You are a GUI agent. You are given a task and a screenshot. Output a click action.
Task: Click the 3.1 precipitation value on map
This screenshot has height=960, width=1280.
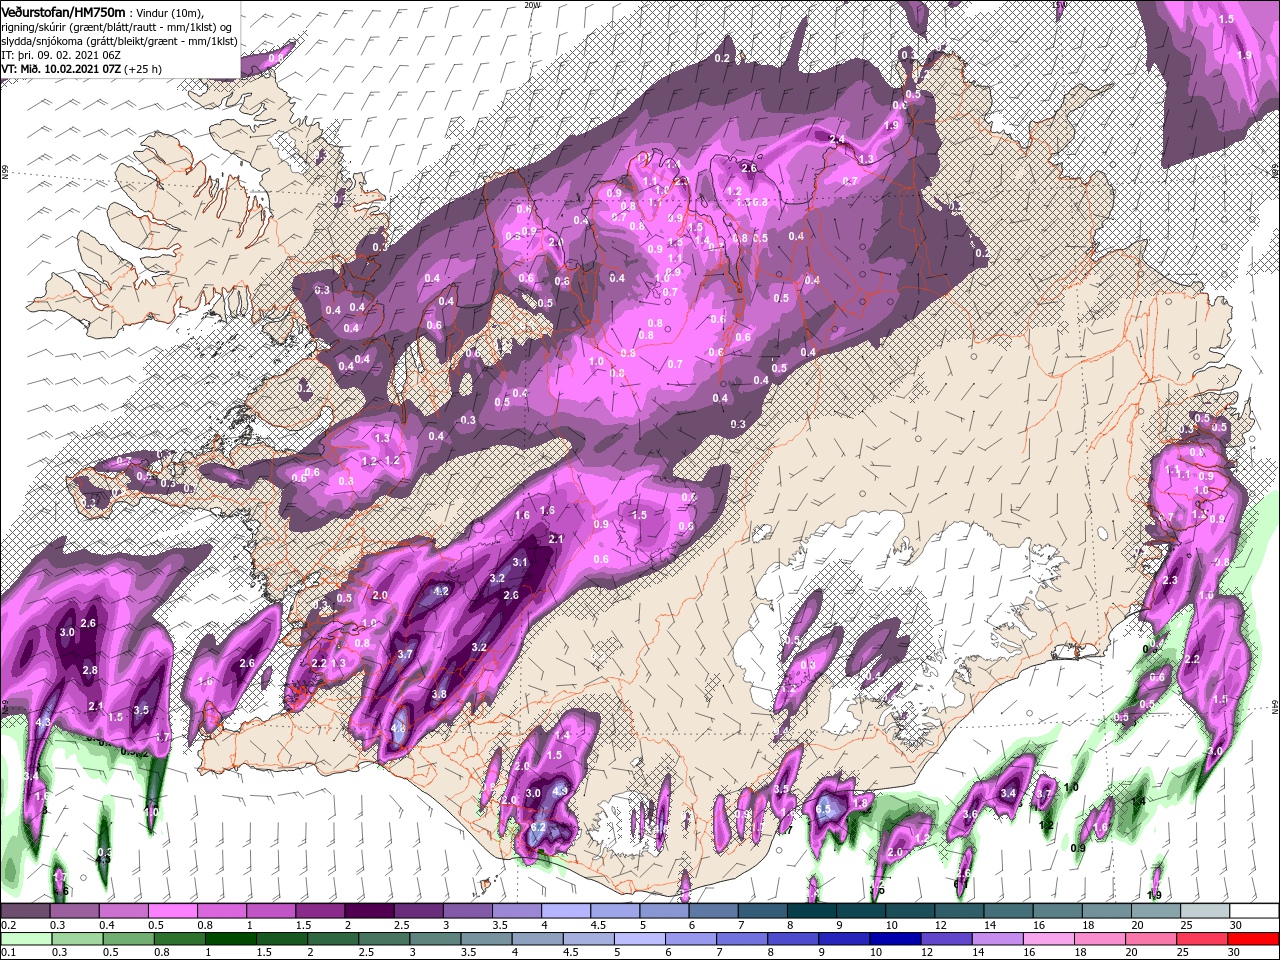pos(519,562)
